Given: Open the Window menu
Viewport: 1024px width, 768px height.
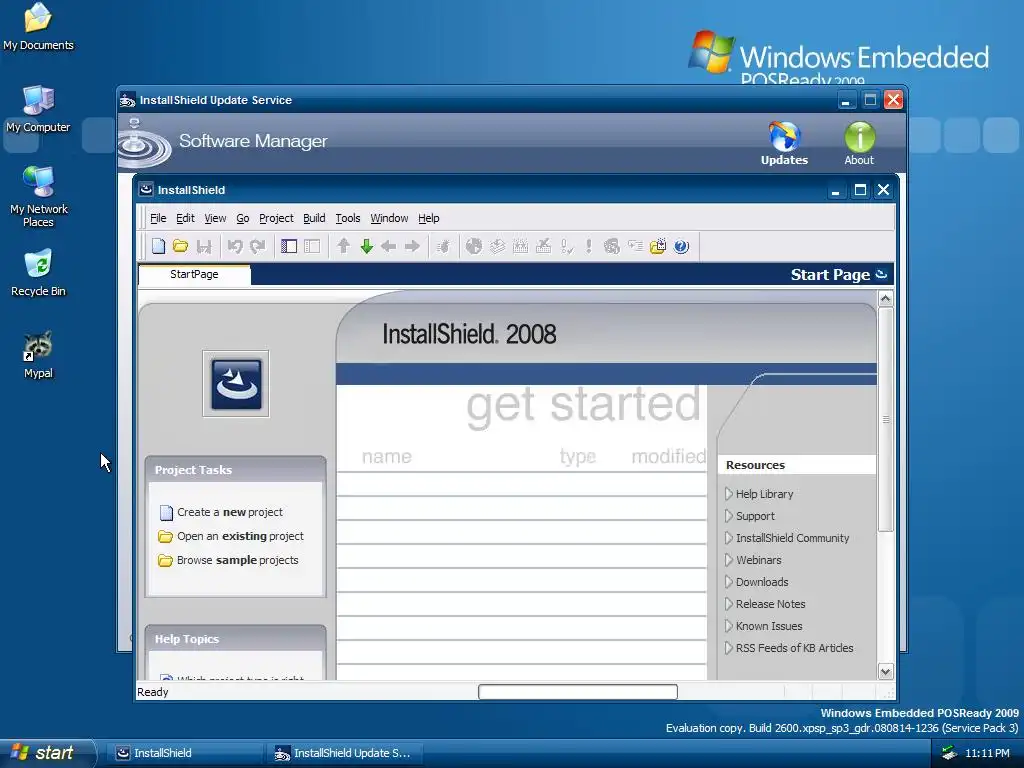Looking at the screenshot, I should coord(389,218).
